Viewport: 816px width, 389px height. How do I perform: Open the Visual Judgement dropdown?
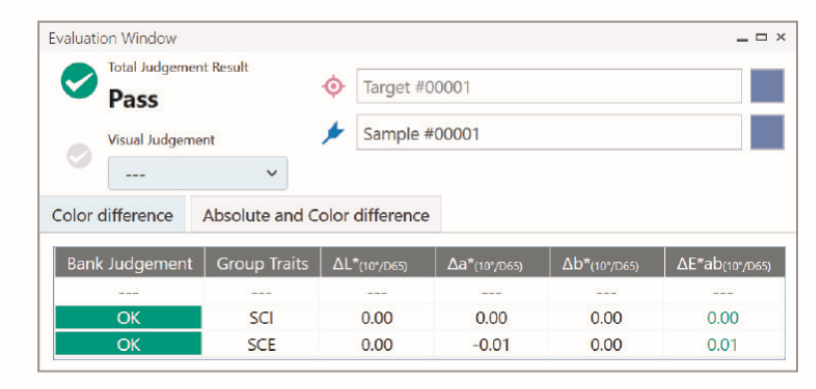point(198,173)
